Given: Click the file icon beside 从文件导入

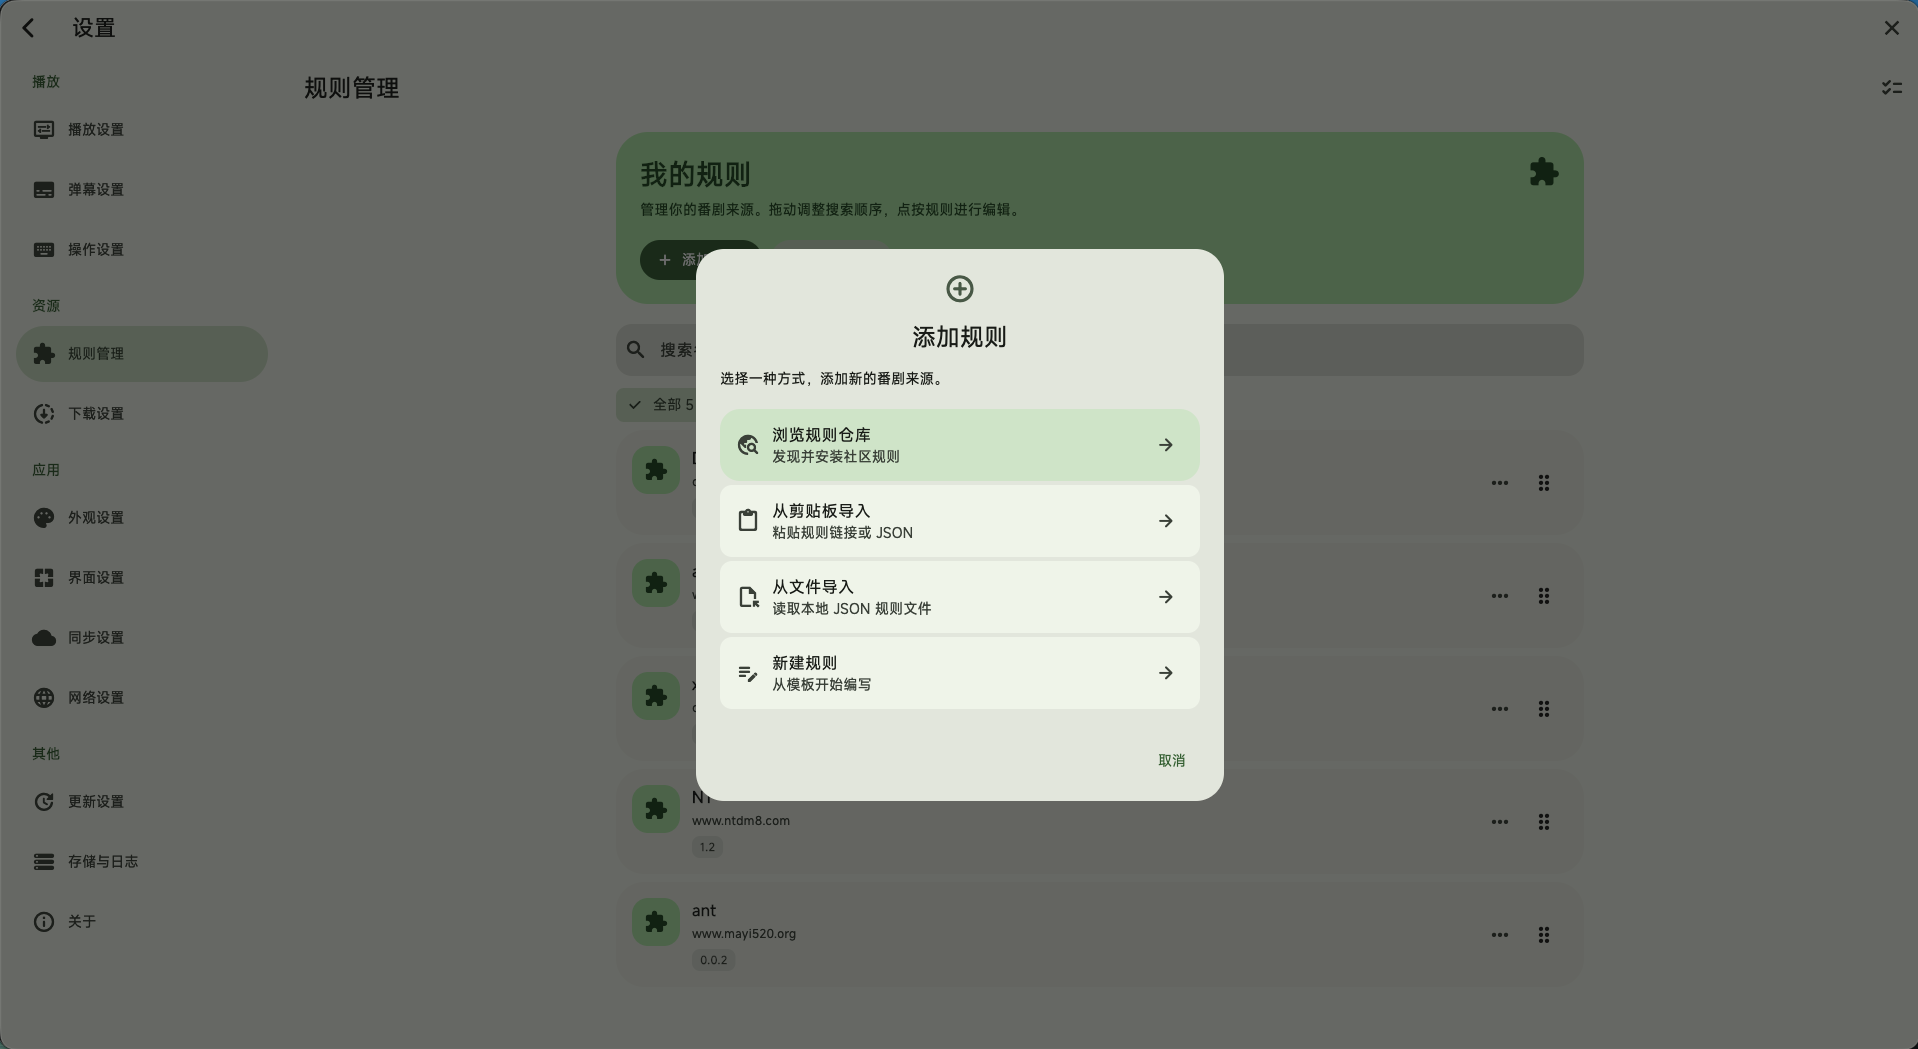Looking at the screenshot, I should point(748,597).
